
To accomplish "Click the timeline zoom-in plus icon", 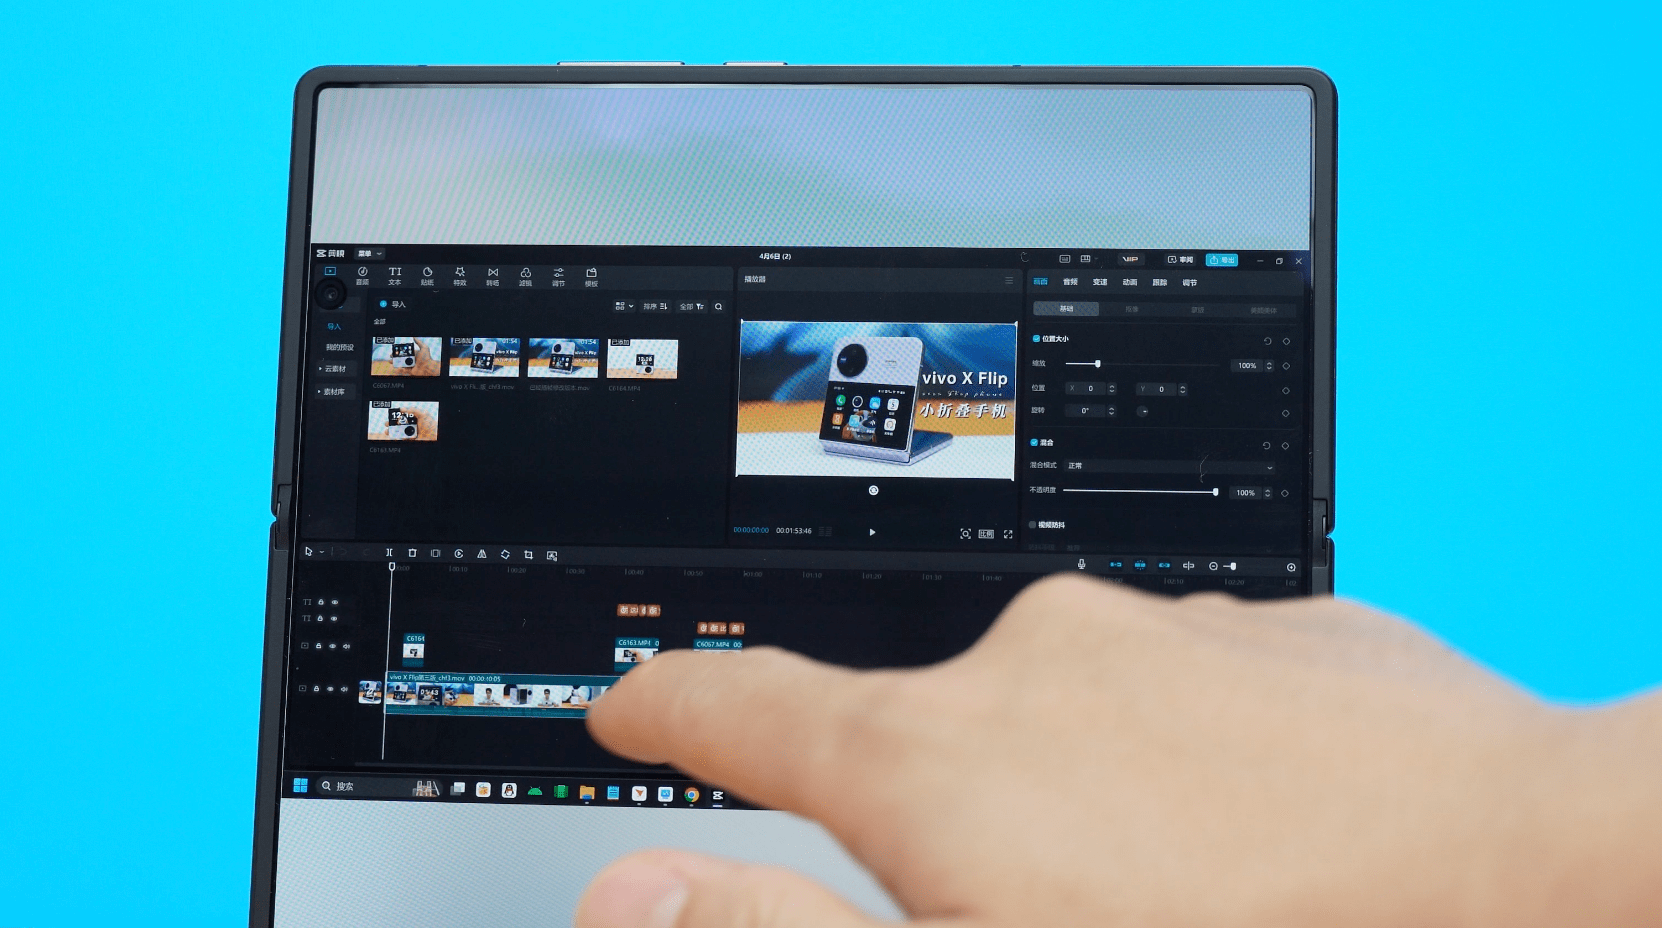I will (1291, 567).
